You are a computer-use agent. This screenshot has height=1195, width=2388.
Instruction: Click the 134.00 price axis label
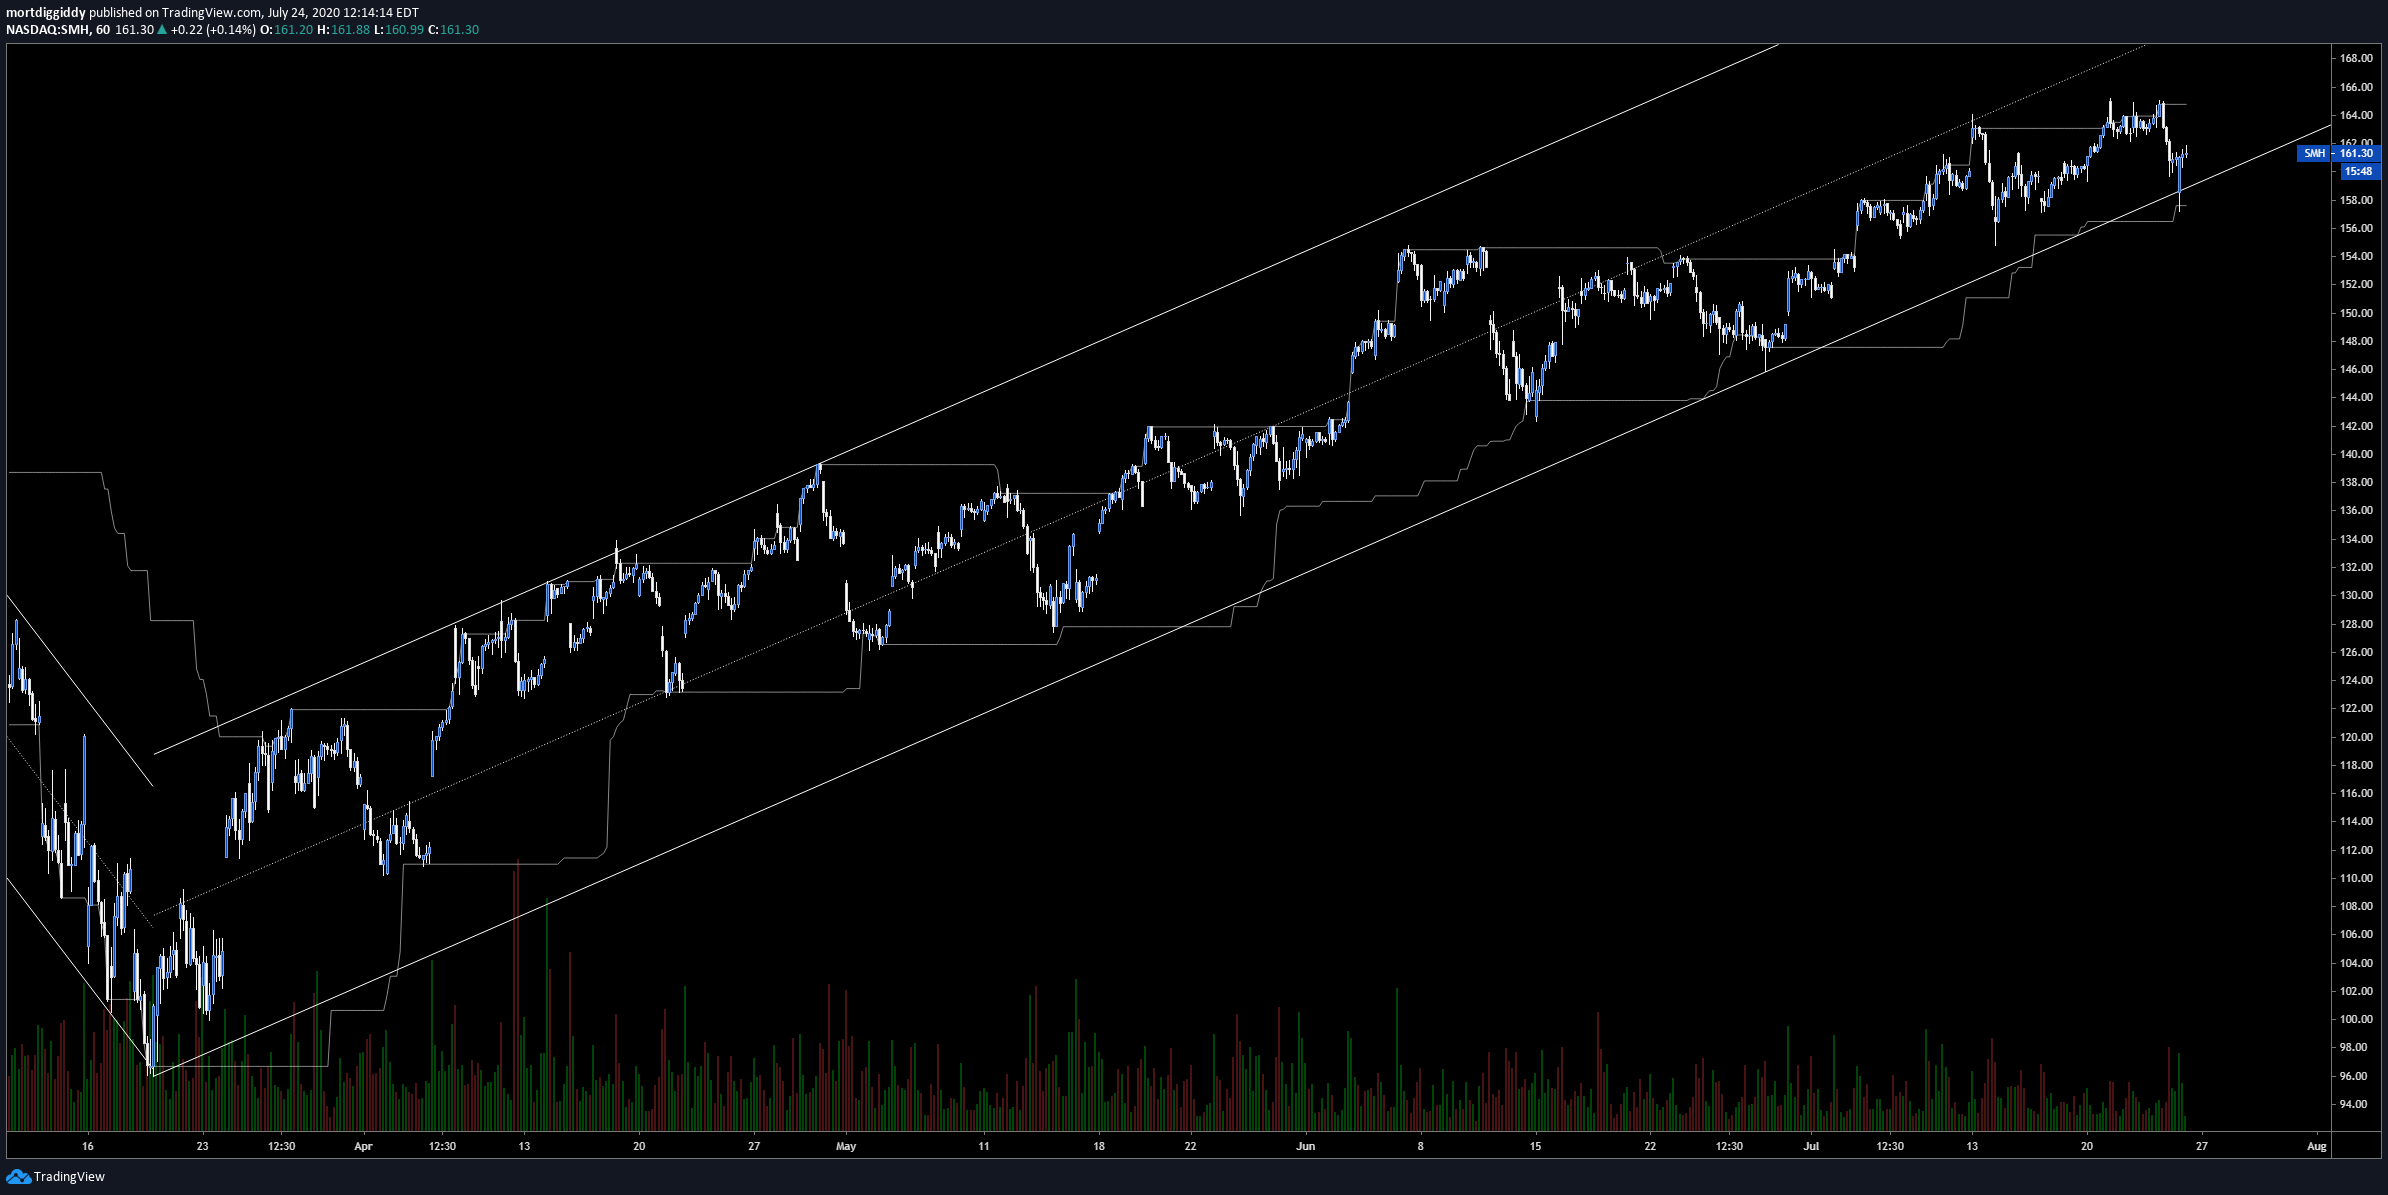pyautogui.click(x=2355, y=539)
